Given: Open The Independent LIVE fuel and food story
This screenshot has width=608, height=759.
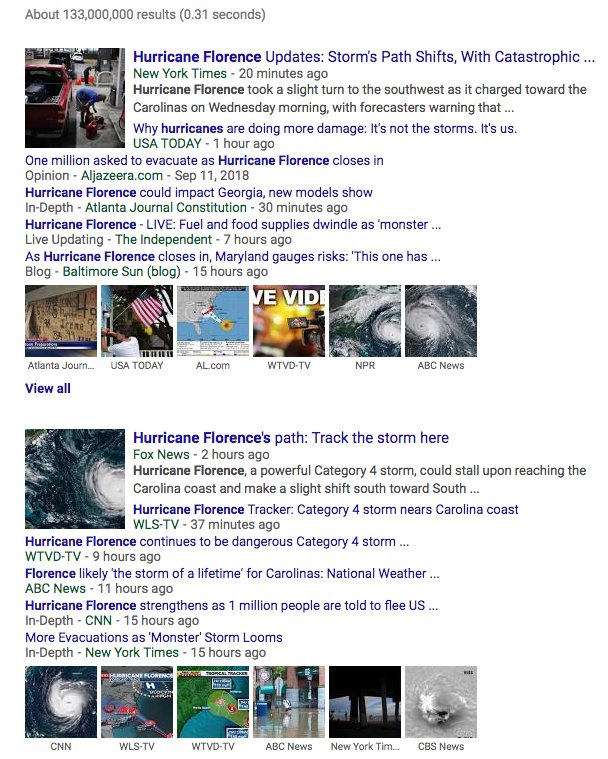Looking at the screenshot, I should tap(233, 224).
